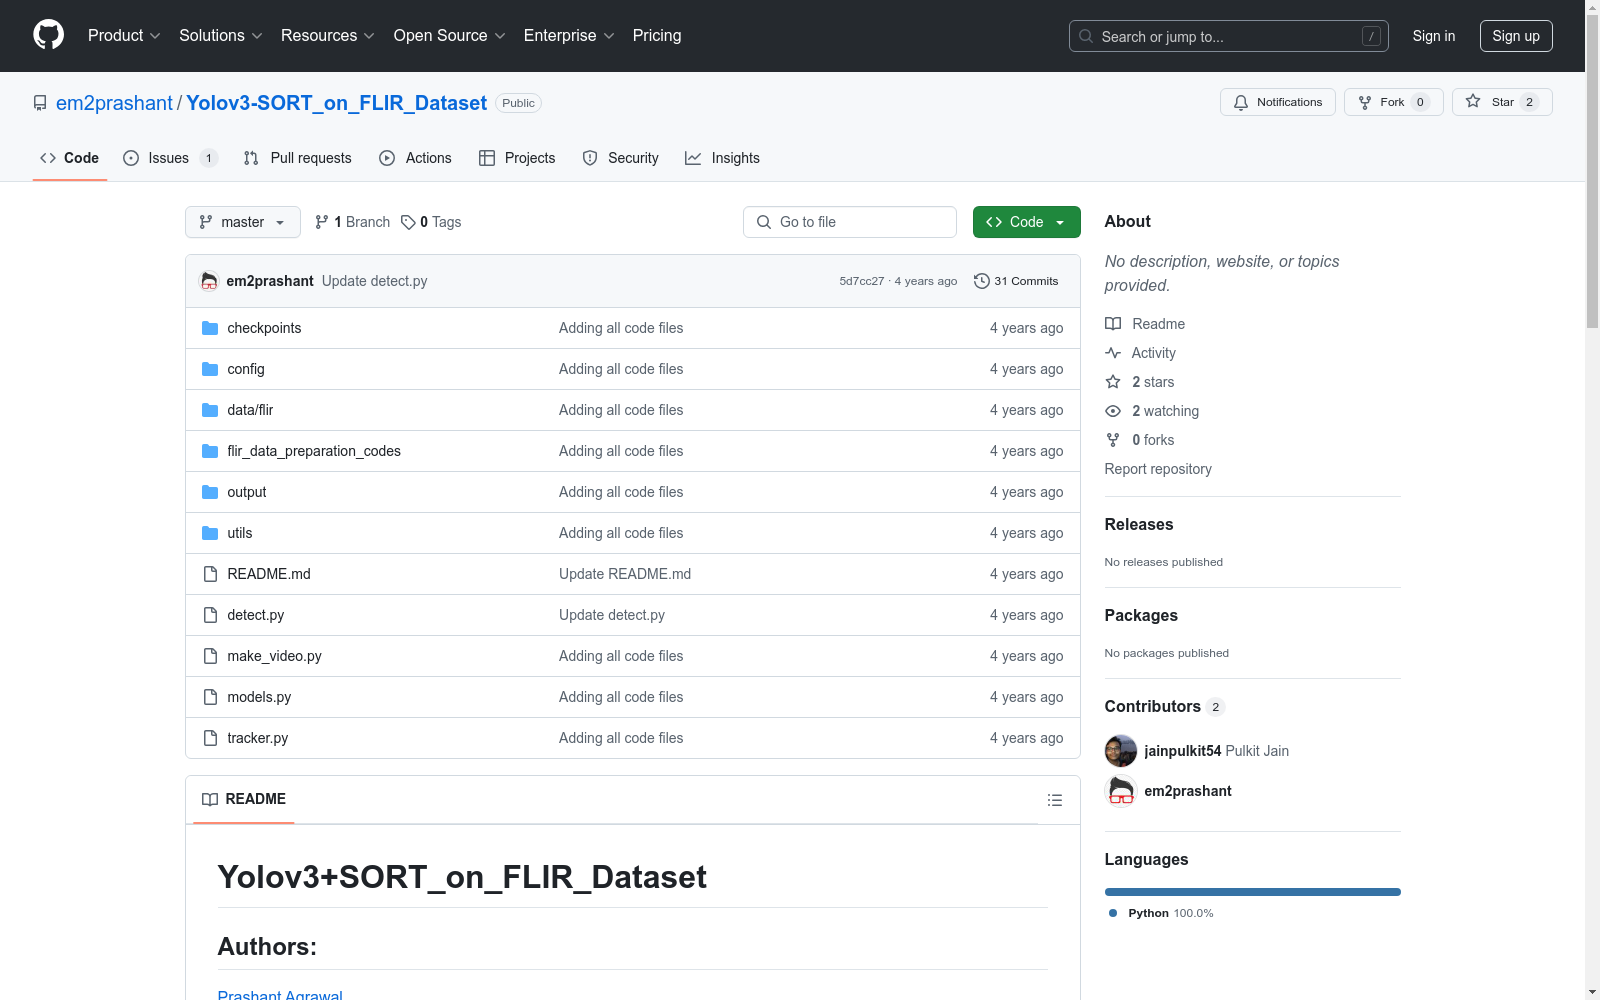Open the 2 stars link
This screenshot has height=1000, width=1600.
coord(1153,382)
